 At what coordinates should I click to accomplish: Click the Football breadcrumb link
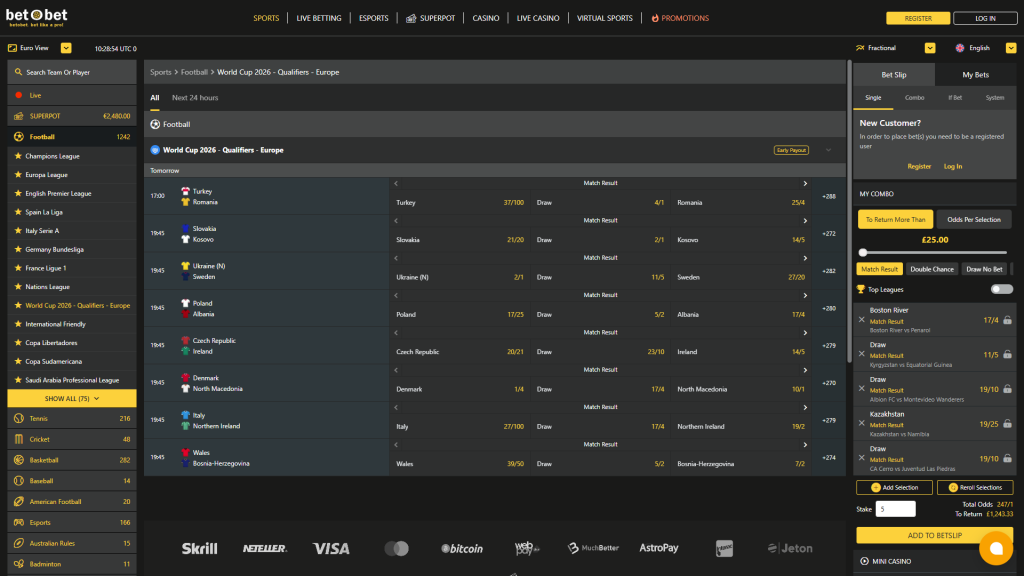pos(194,72)
